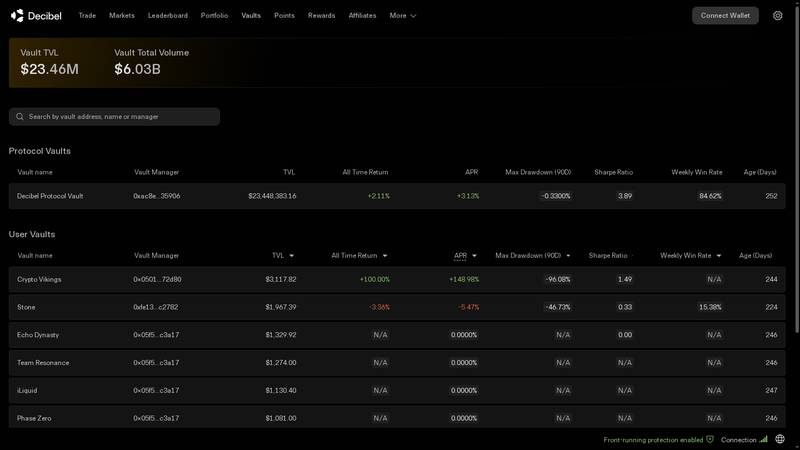Screen dimensions: 800x450
Task: Sort User Vaults by TVL arrow
Action: pyautogui.click(x=291, y=256)
